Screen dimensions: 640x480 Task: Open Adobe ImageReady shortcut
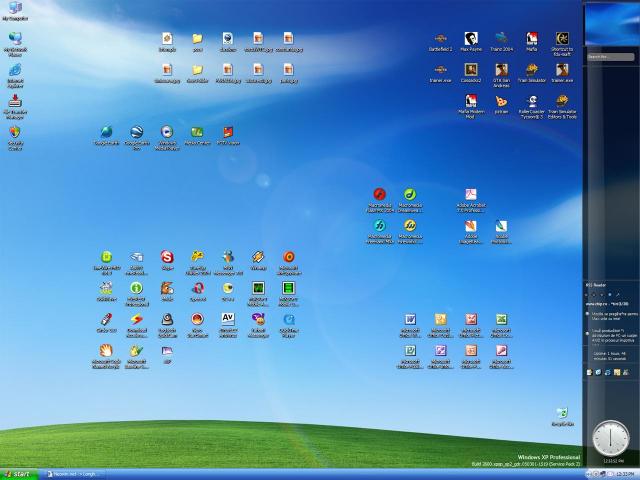pyautogui.click(x=471, y=232)
